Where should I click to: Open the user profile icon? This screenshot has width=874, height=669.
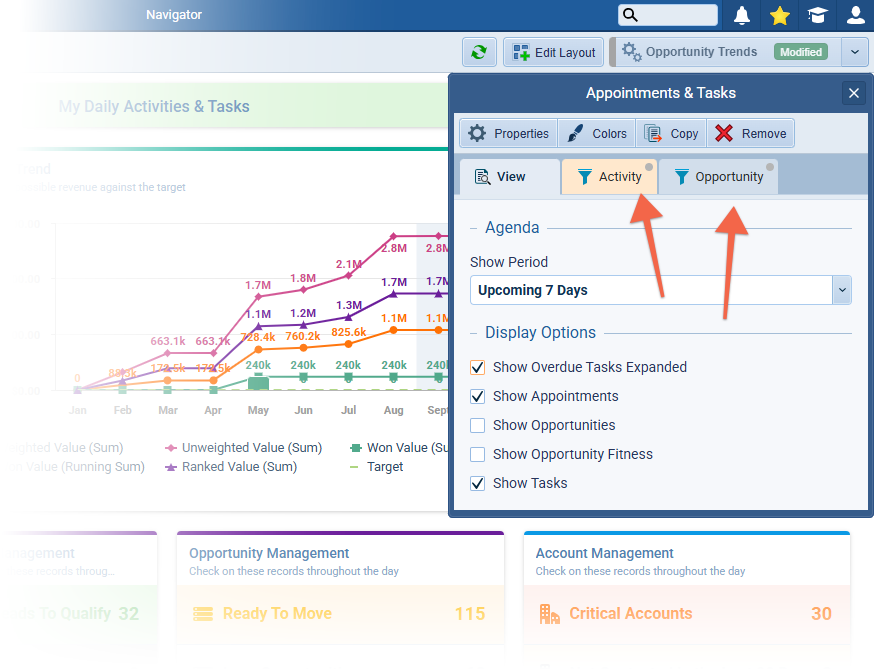coord(855,15)
